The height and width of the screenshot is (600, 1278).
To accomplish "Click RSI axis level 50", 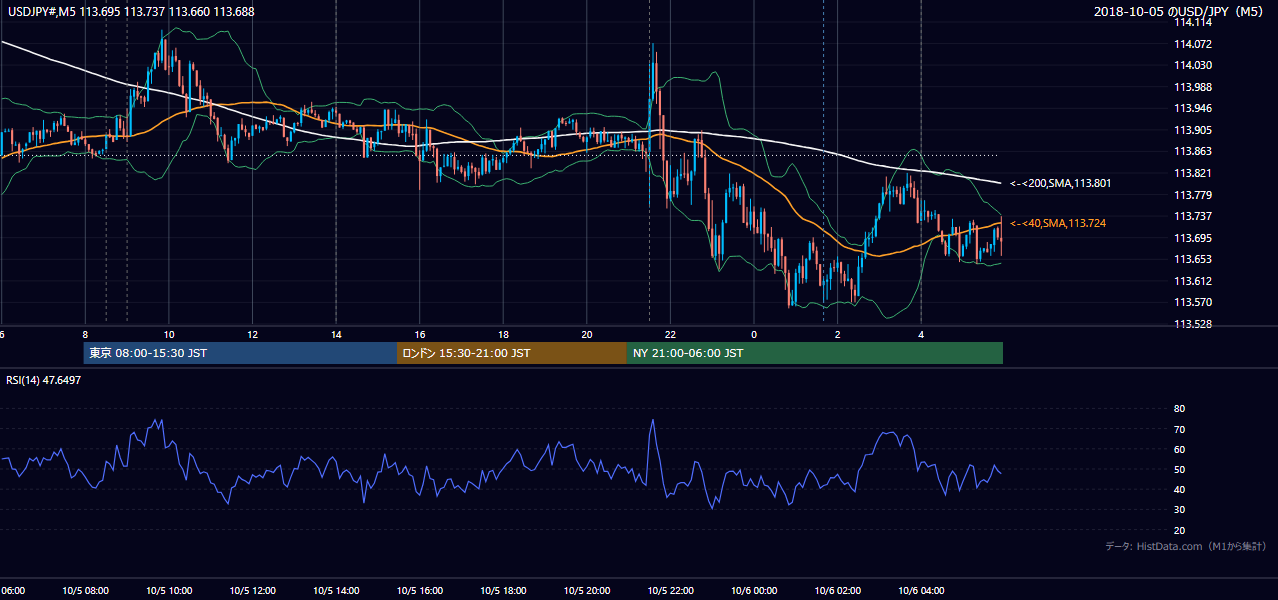I will 1179,469.
